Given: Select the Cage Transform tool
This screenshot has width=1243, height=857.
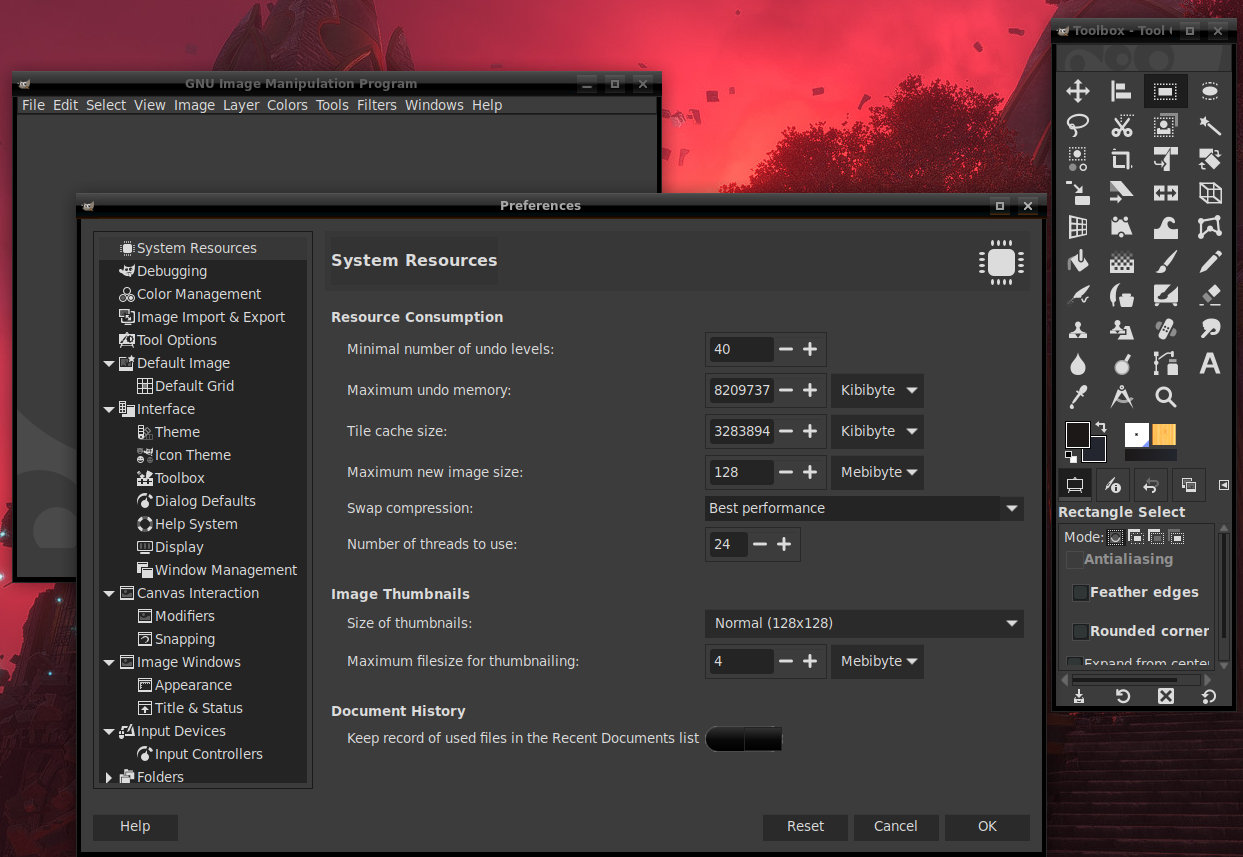Looking at the screenshot, I should [1210, 228].
